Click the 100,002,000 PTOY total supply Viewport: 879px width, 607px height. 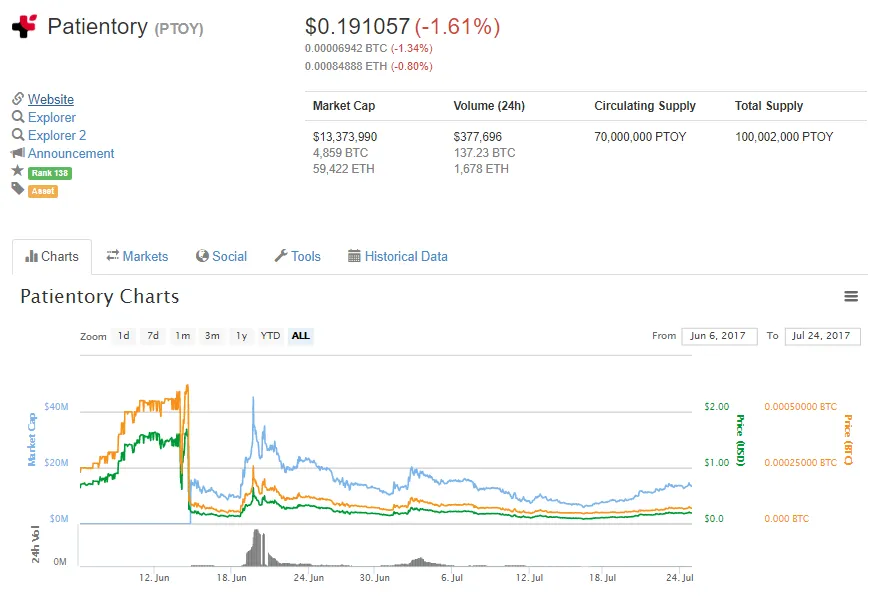tap(784, 137)
